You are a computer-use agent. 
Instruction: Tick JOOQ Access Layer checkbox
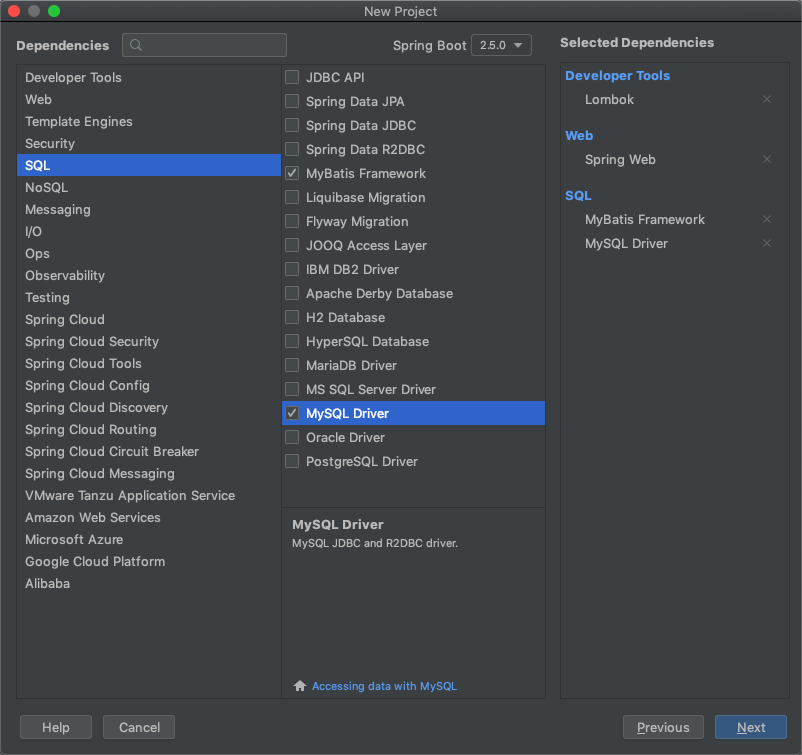click(292, 246)
